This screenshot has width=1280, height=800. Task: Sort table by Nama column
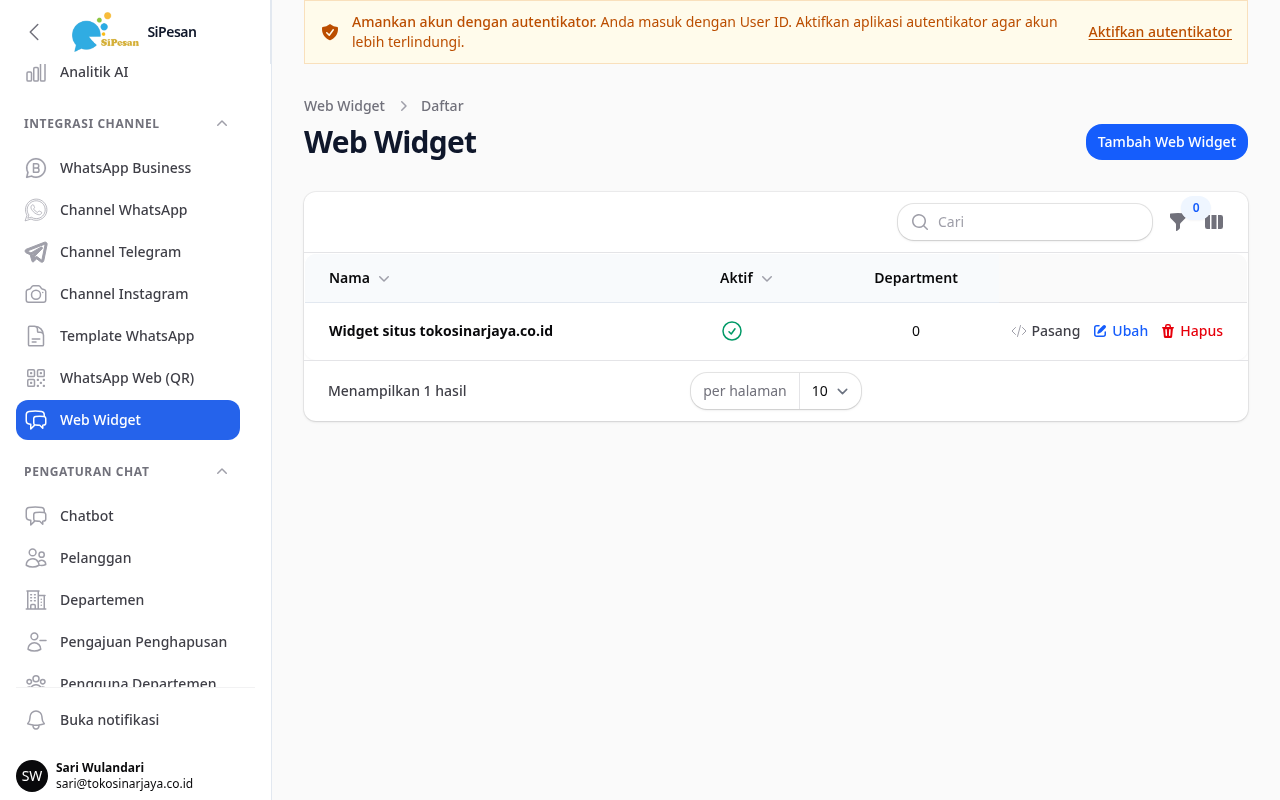pyautogui.click(x=359, y=278)
